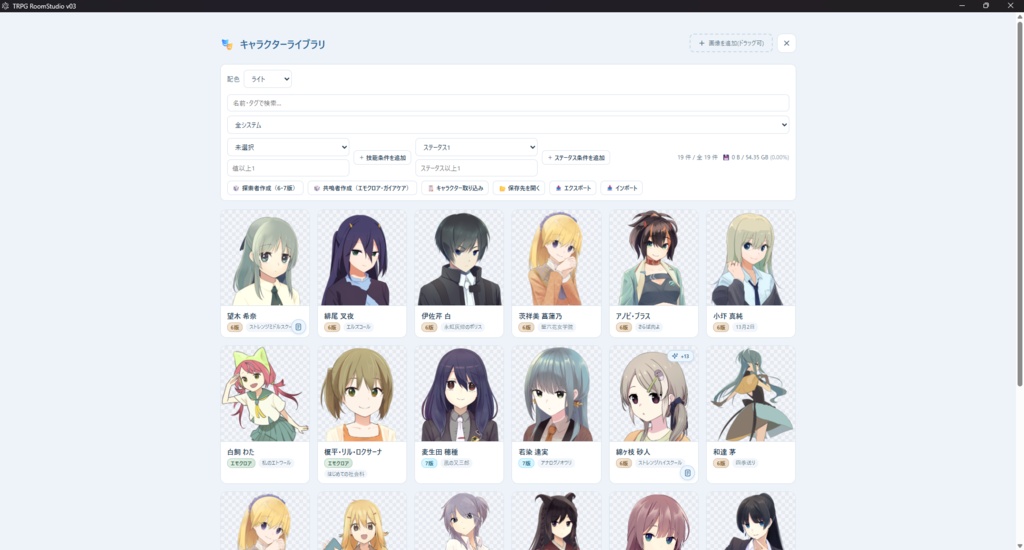Select 緋尾 叉夜 character portrait
The width and height of the screenshot is (1024, 550).
click(362, 257)
